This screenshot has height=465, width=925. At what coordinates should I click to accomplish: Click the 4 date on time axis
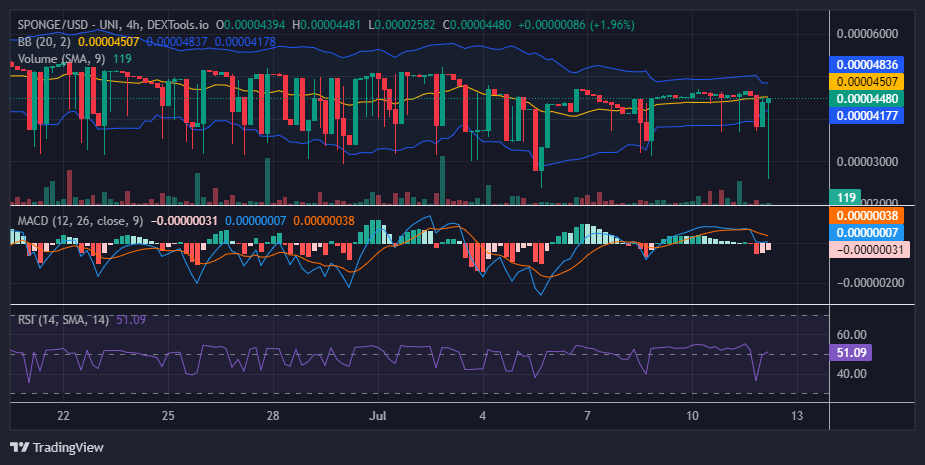click(x=483, y=415)
